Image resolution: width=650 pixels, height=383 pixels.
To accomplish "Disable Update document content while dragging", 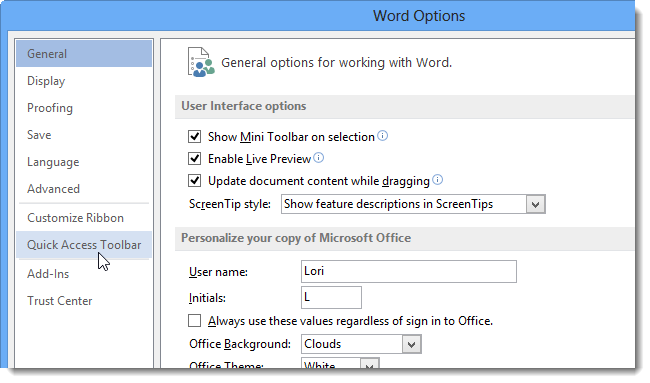I will tap(194, 180).
